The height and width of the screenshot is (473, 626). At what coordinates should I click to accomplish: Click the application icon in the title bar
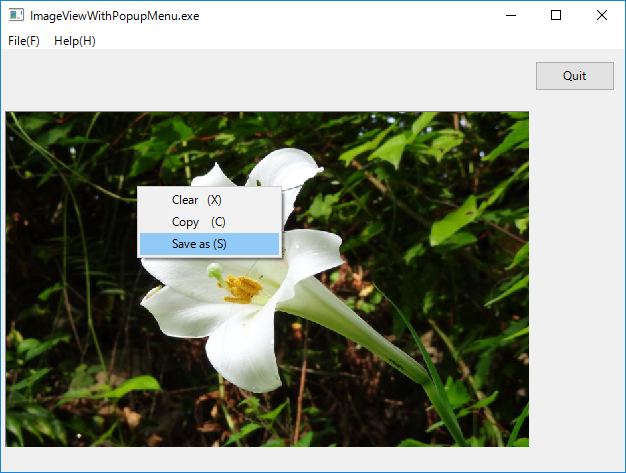(16, 16)
